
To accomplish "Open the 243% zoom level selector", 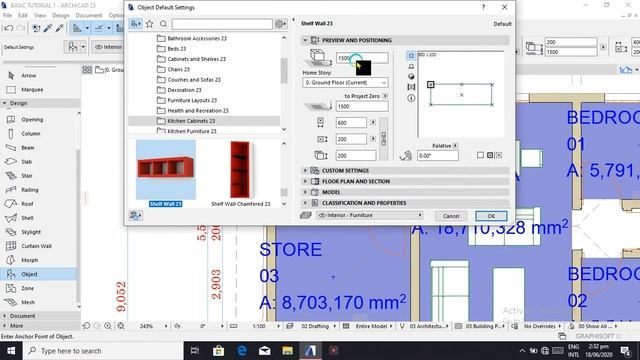I will [x=146, y=326].
